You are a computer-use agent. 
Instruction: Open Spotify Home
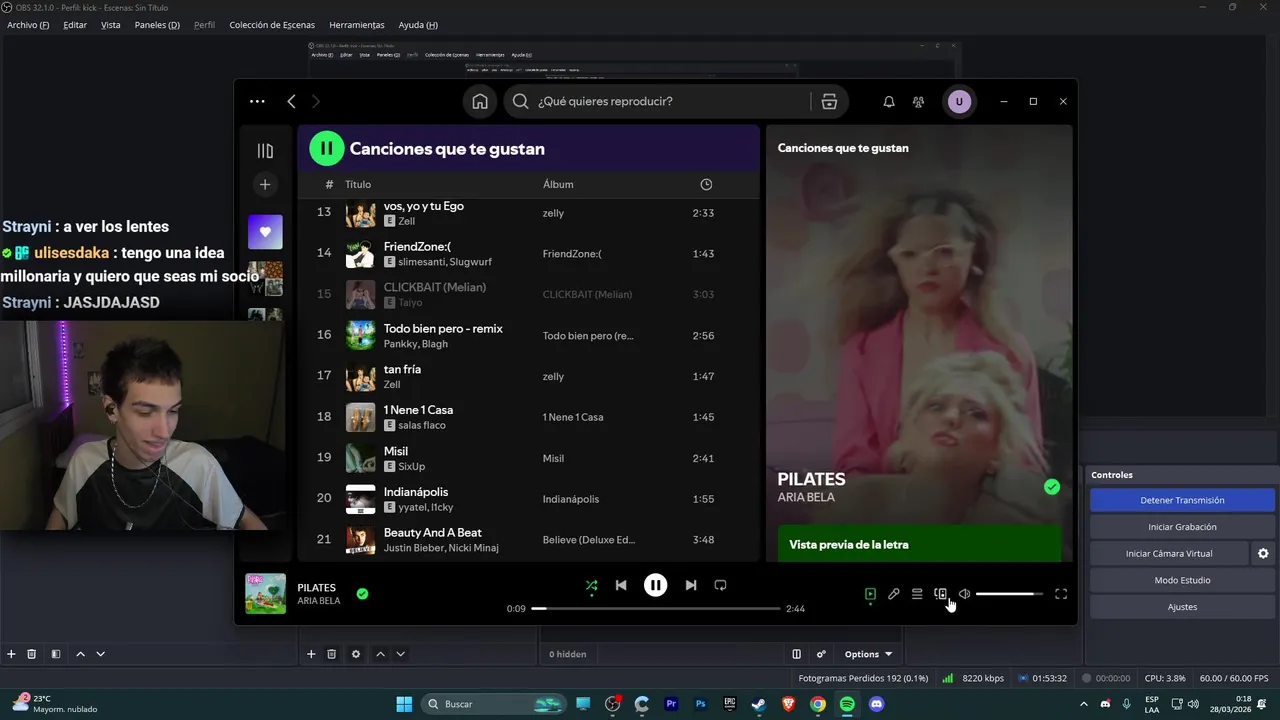(x=480, y=101)
